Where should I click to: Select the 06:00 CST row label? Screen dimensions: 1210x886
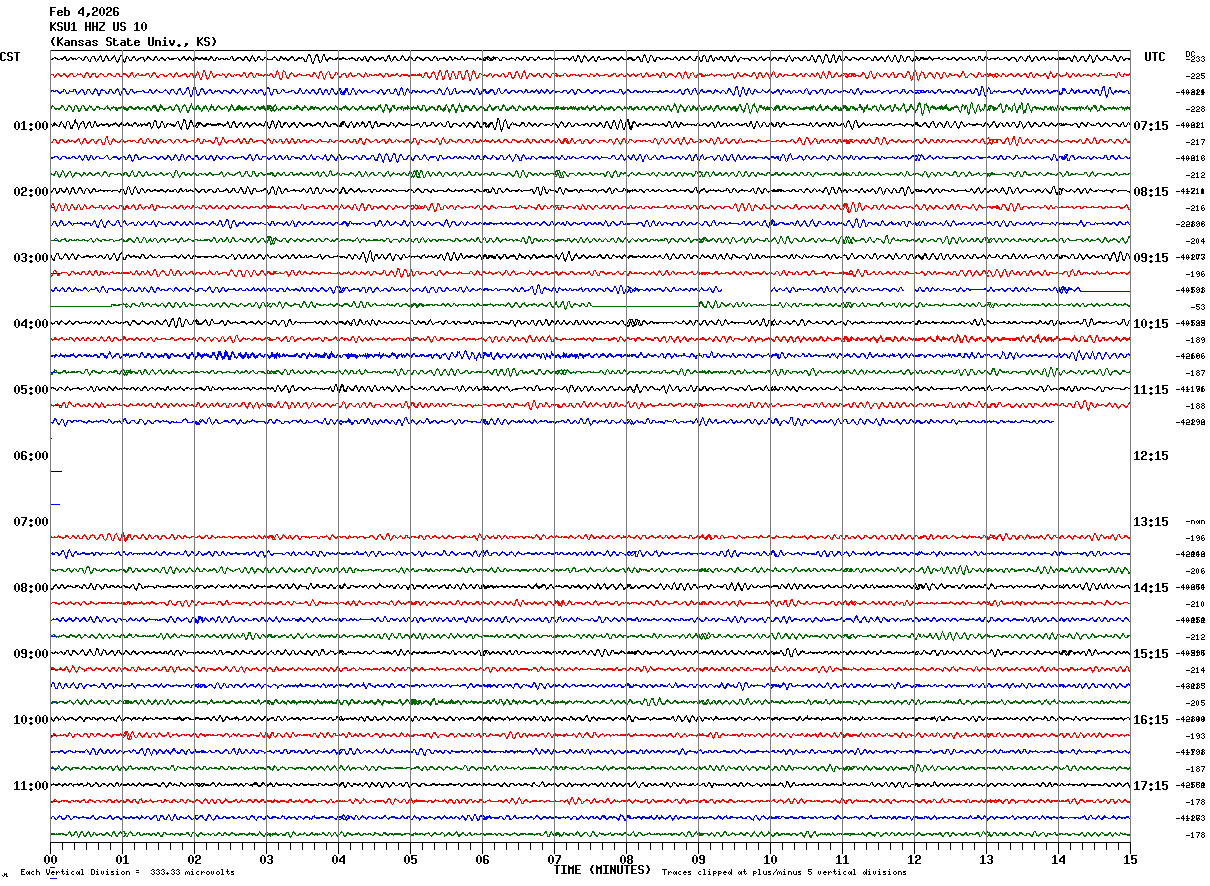pos(30,456)
